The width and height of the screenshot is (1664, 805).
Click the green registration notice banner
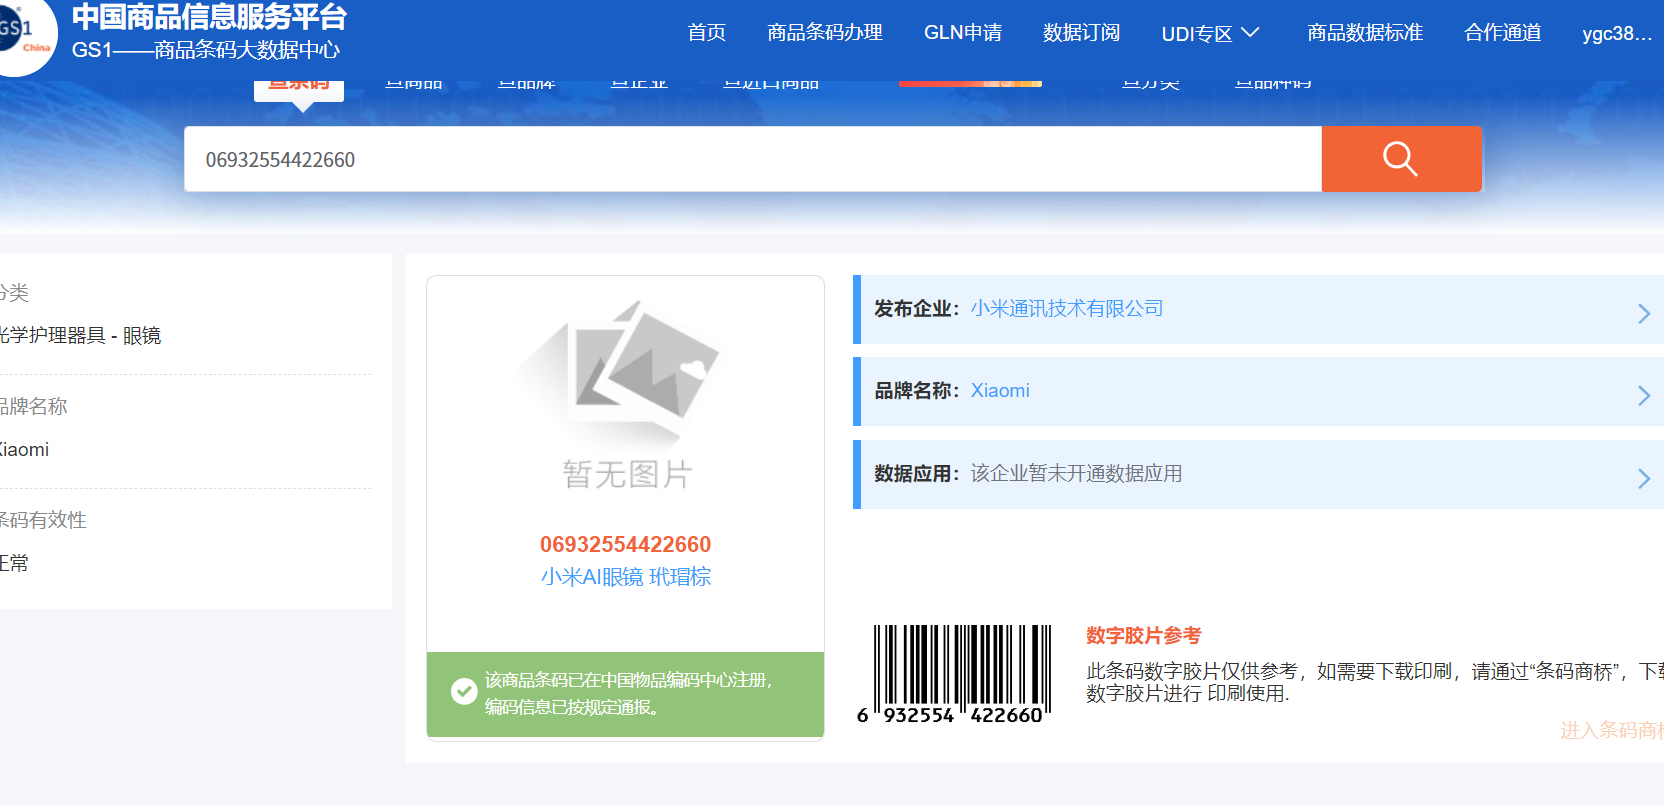pos(626,694)
